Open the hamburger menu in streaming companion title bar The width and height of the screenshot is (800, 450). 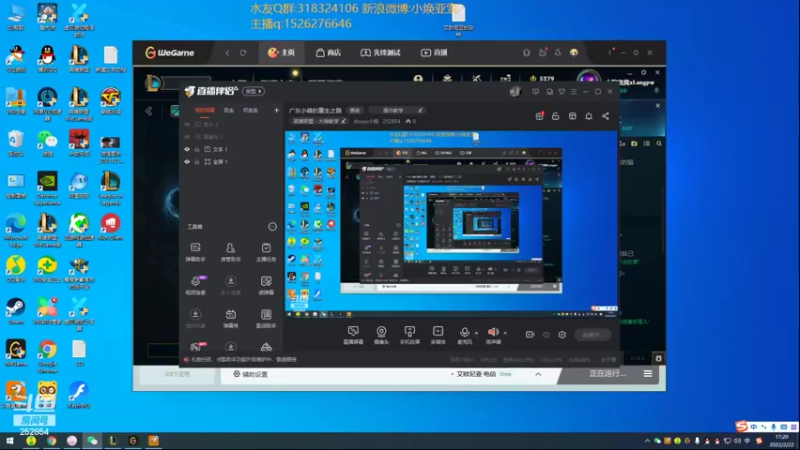[574, 92]
